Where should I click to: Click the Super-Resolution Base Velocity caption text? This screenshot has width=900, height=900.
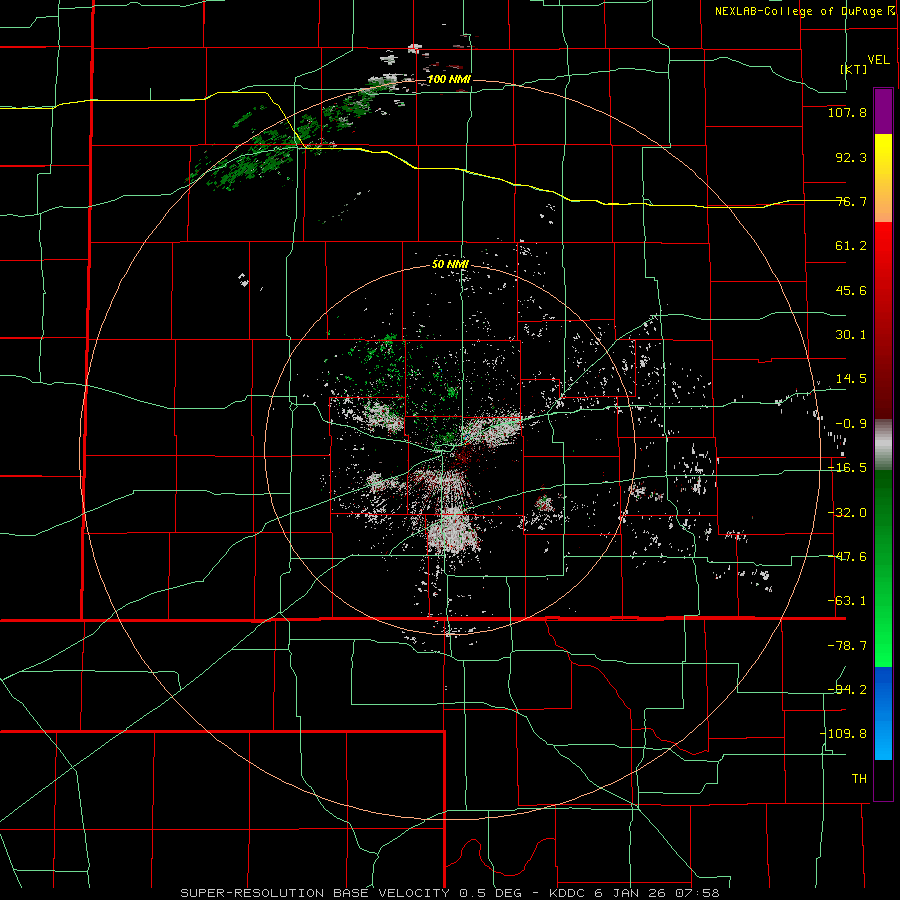(x=449, y=893)
